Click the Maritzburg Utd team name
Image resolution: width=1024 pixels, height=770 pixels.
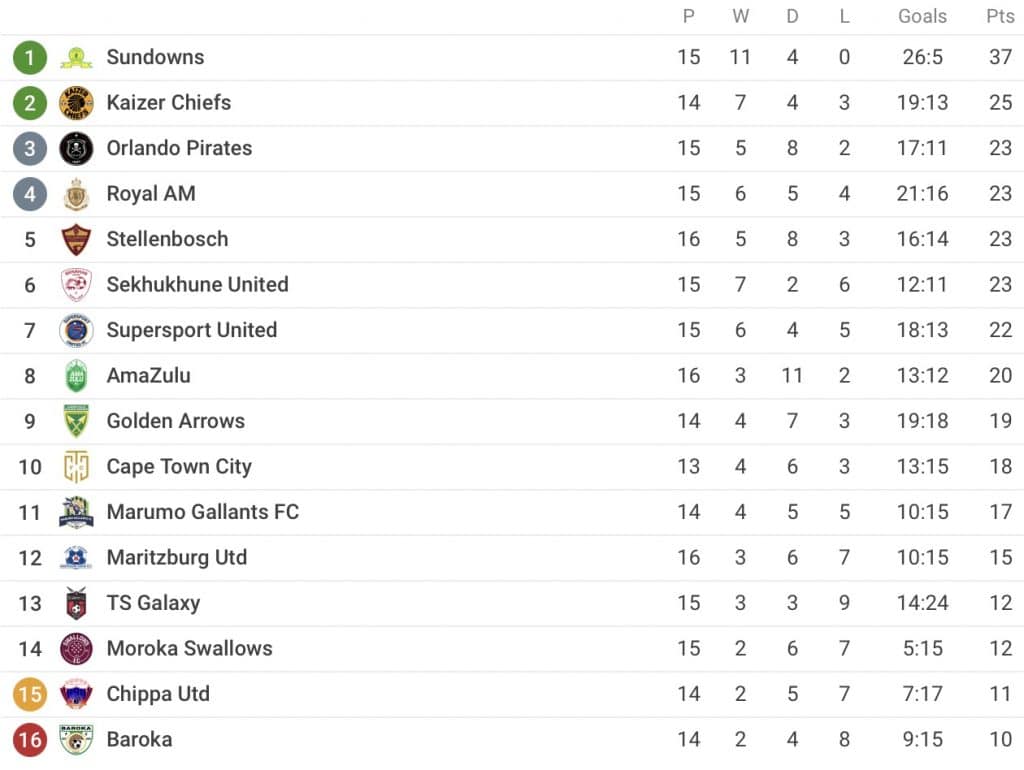(x=177, y=558)
